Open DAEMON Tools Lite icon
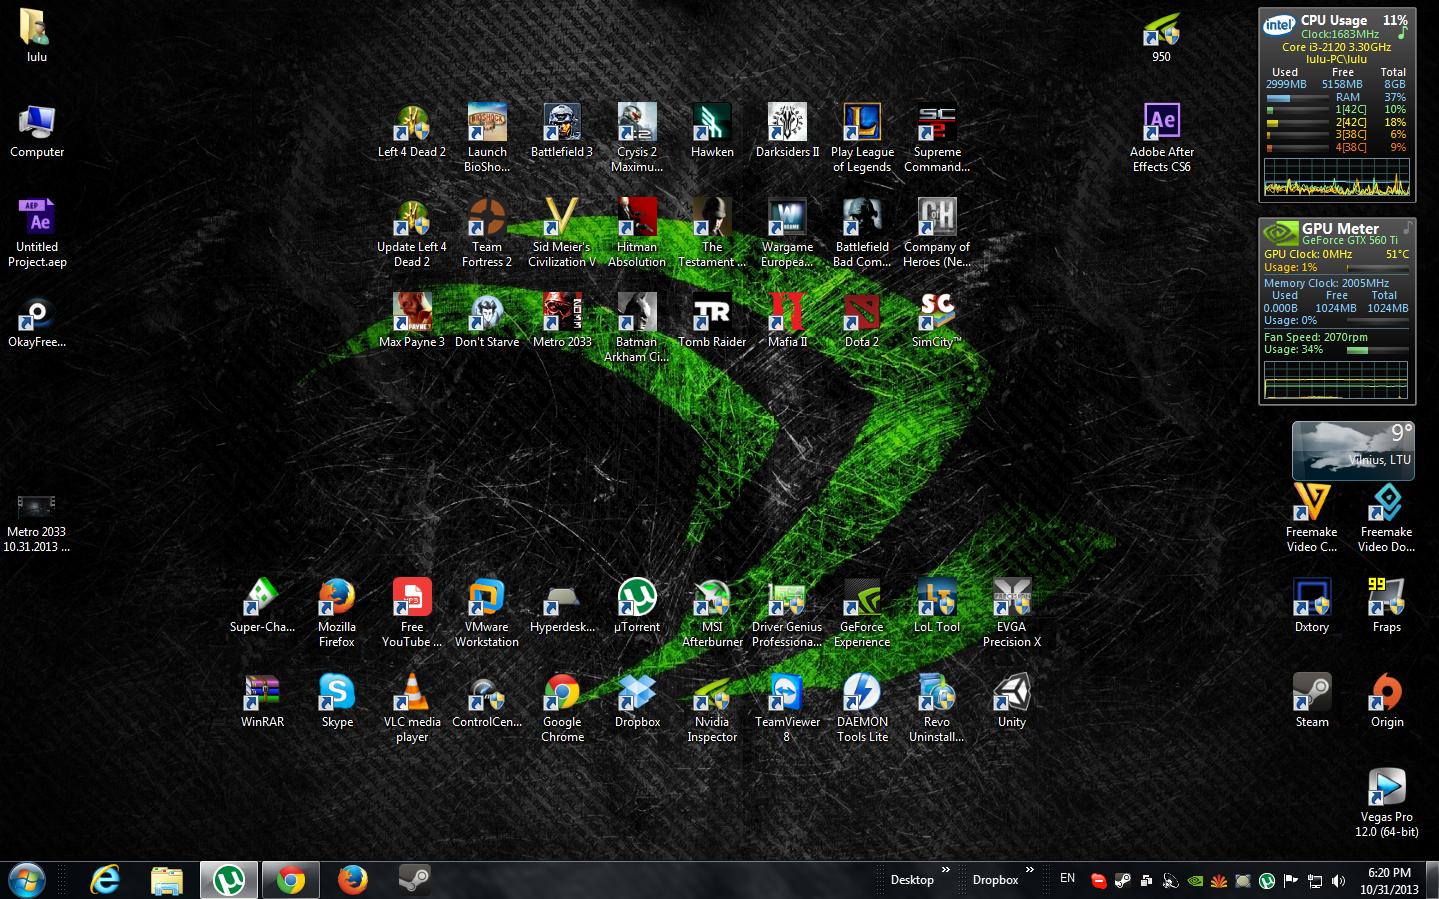1439x899 pixels. [x=862, y=708]
